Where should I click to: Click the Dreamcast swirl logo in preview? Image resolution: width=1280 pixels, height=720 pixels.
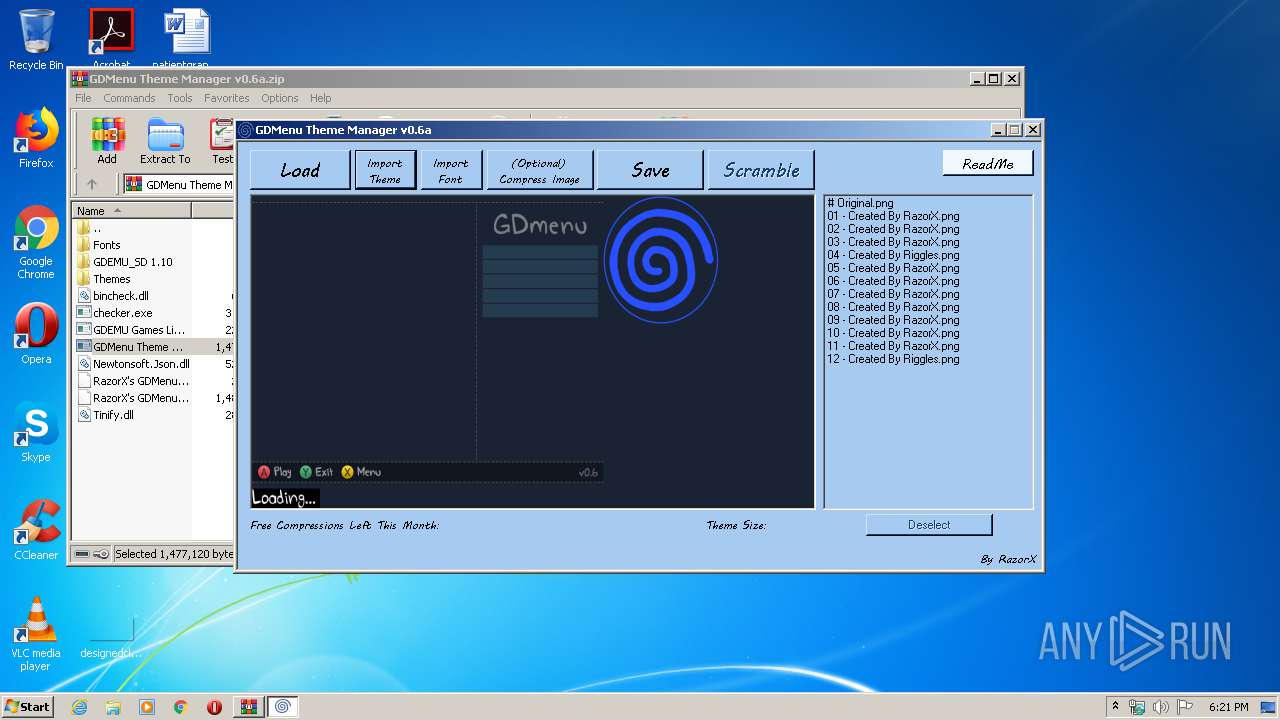click(x=660, y=260)
